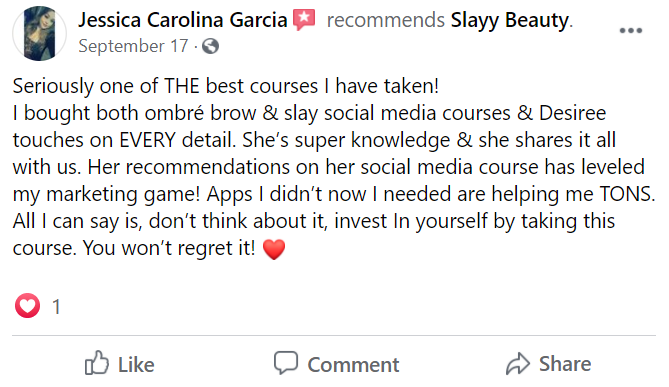Click the recommendation star badge icon
The width and height of the screenshot is (669, 387).
click(x=304, y=20)
